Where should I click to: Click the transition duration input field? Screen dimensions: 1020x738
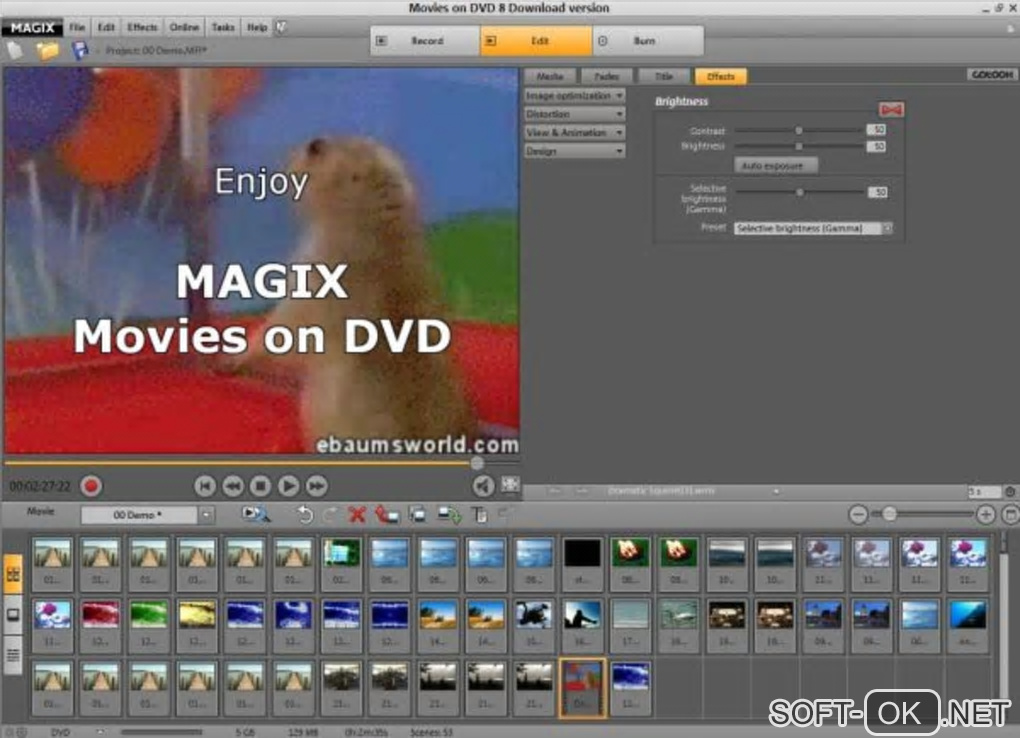[x=984, y=492]
